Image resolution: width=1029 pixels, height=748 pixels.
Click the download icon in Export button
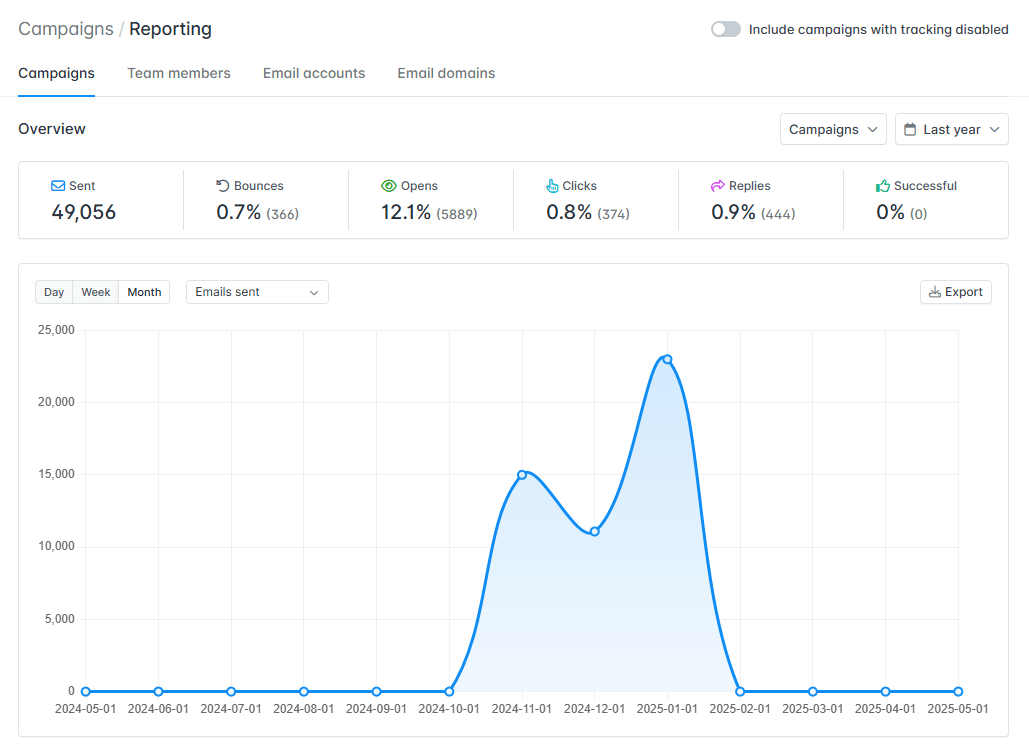click(x=935, y=292)
